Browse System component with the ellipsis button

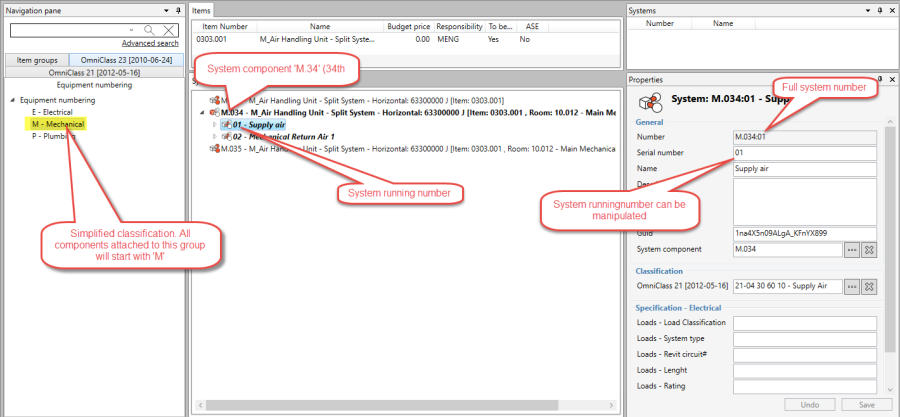tap(852, 249)
